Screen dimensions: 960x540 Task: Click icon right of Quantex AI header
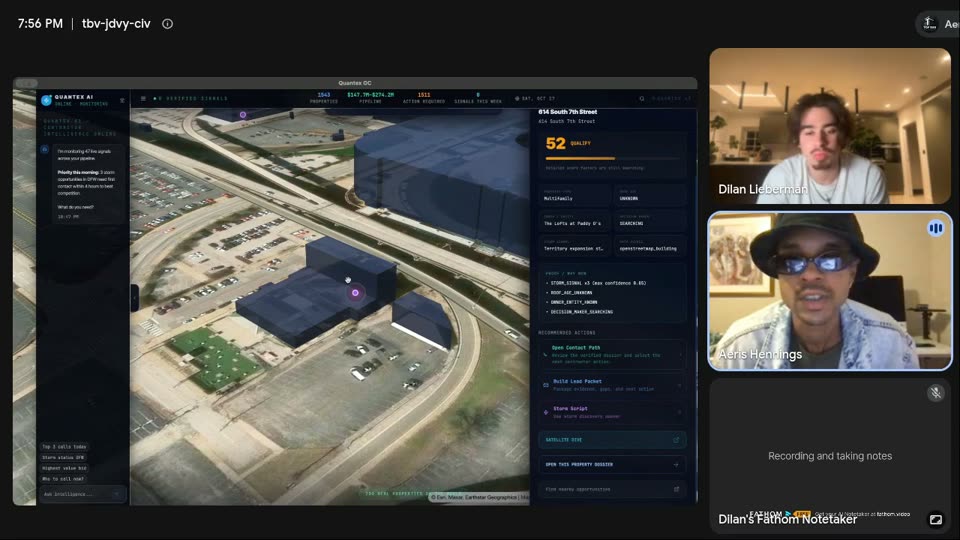tap(122, 100)
